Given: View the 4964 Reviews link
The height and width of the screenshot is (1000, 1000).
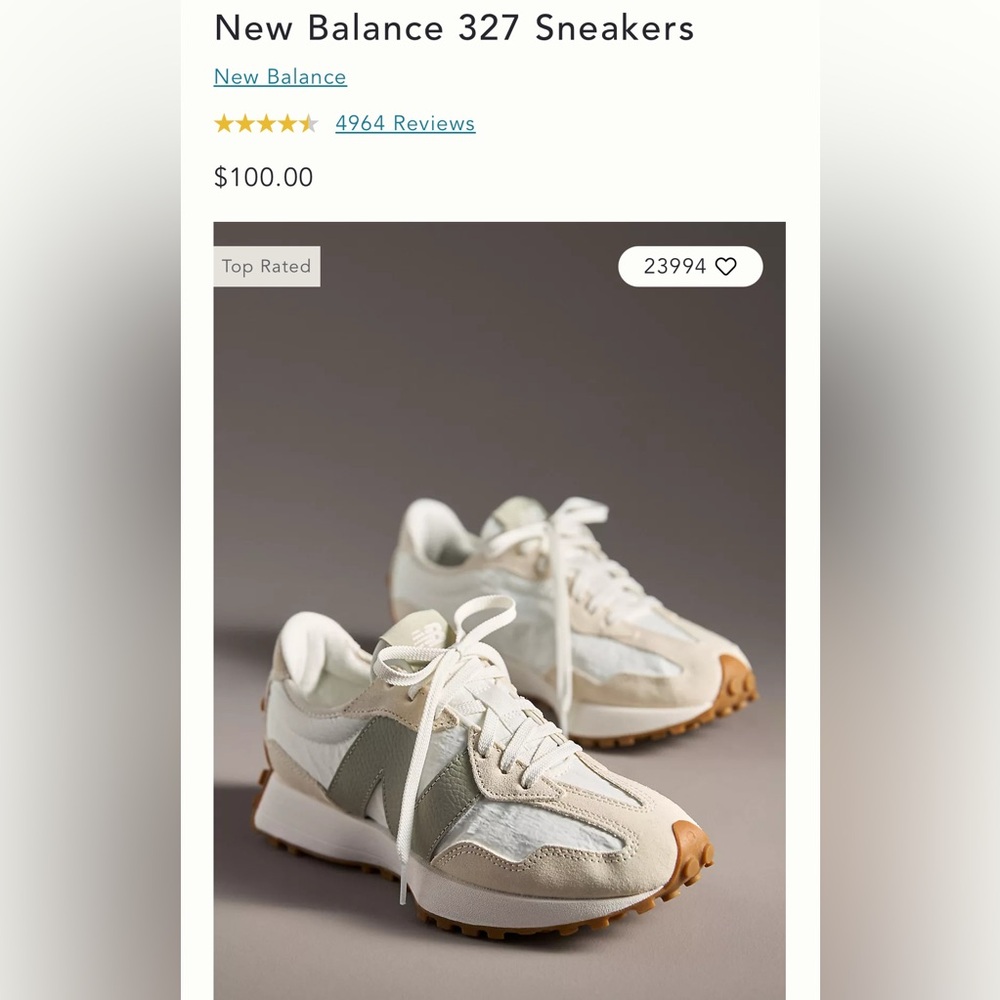Looking at the screenshot, I should 405,123.
